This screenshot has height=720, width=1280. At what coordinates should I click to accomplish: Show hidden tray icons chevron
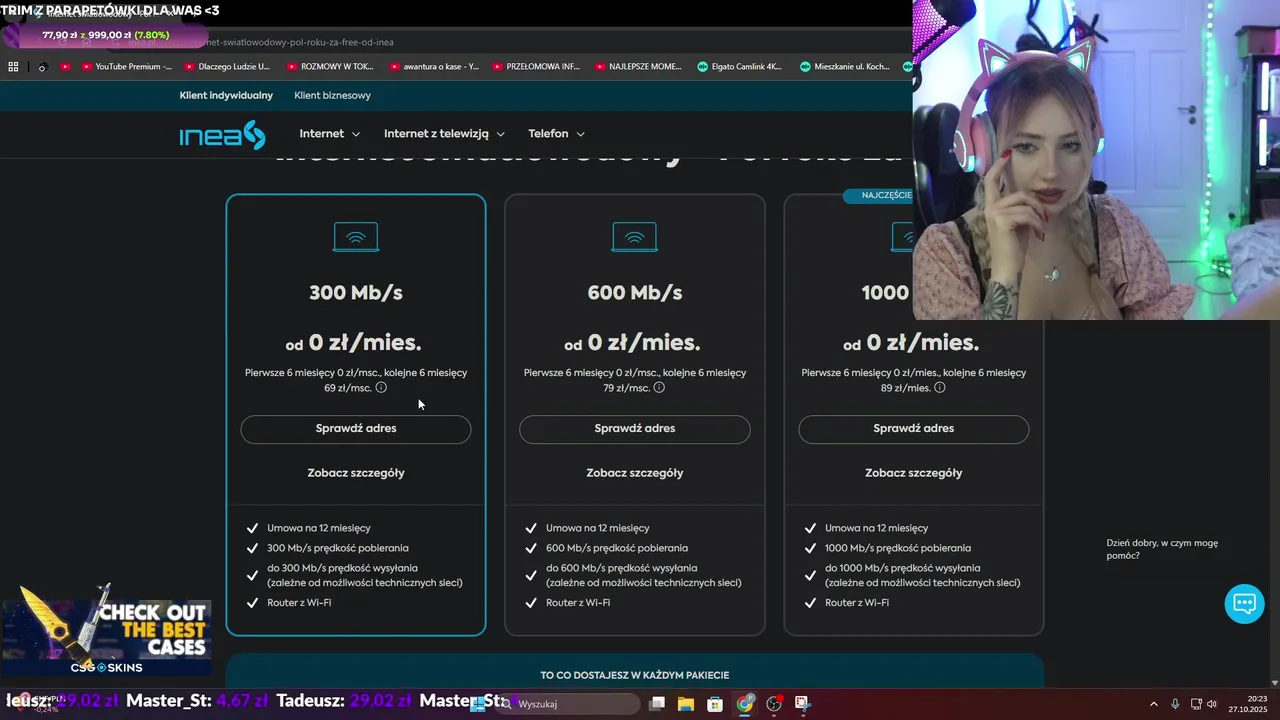tap(1153, 704)
